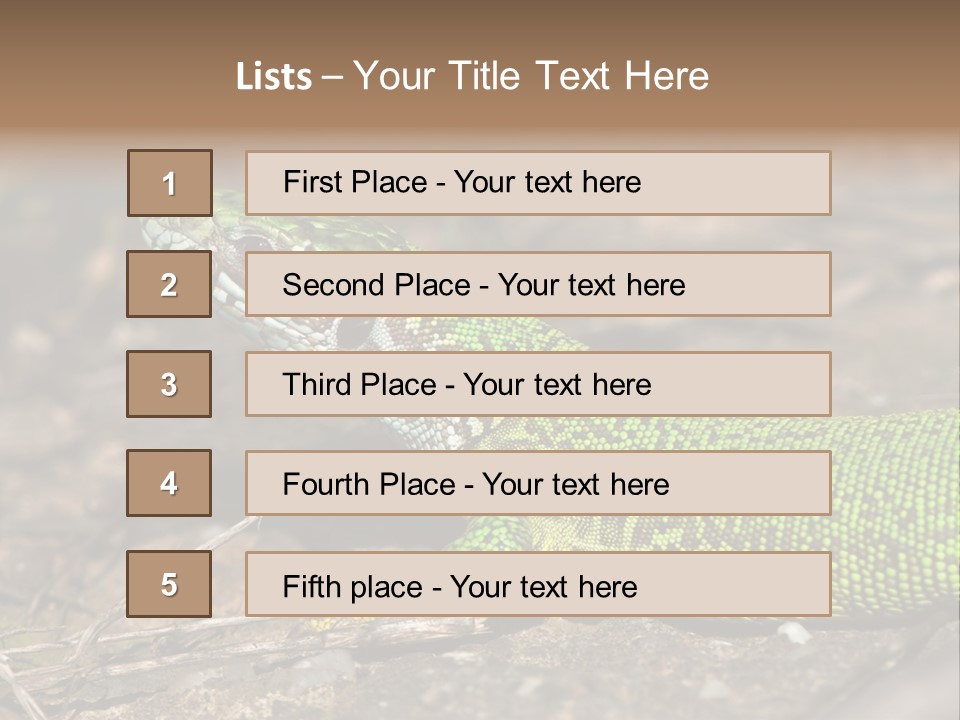Click the bold word Lists in title
Screen dimensions: 960x720
click(274, 77)
